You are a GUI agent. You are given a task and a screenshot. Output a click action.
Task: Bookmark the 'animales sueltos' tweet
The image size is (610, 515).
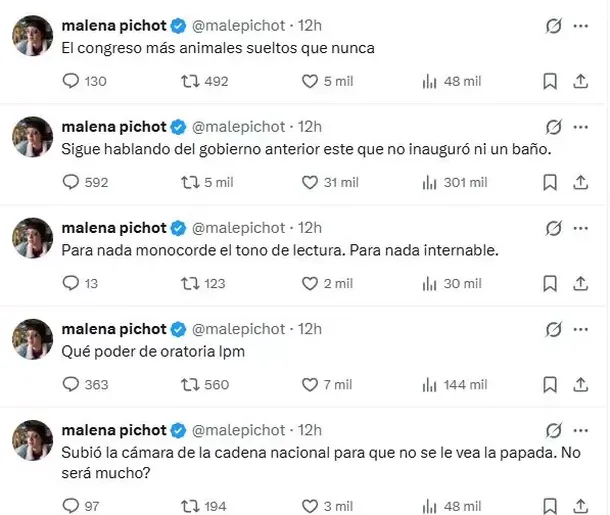[x=549, y=81]
